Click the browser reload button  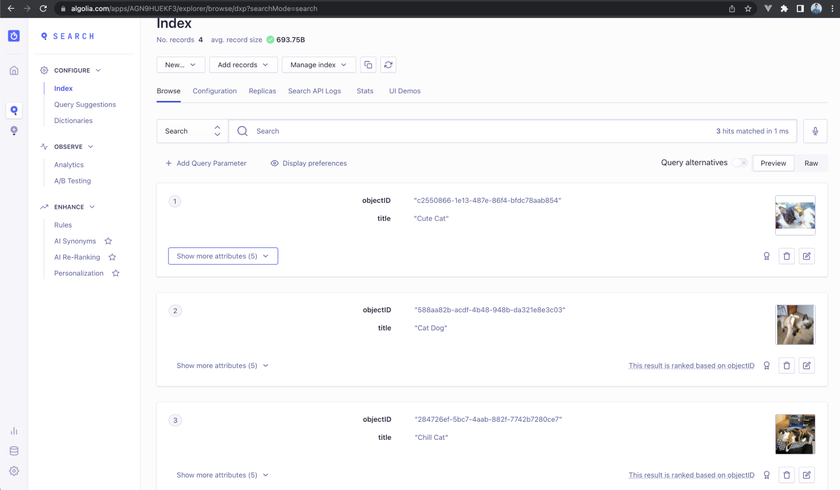43,9
